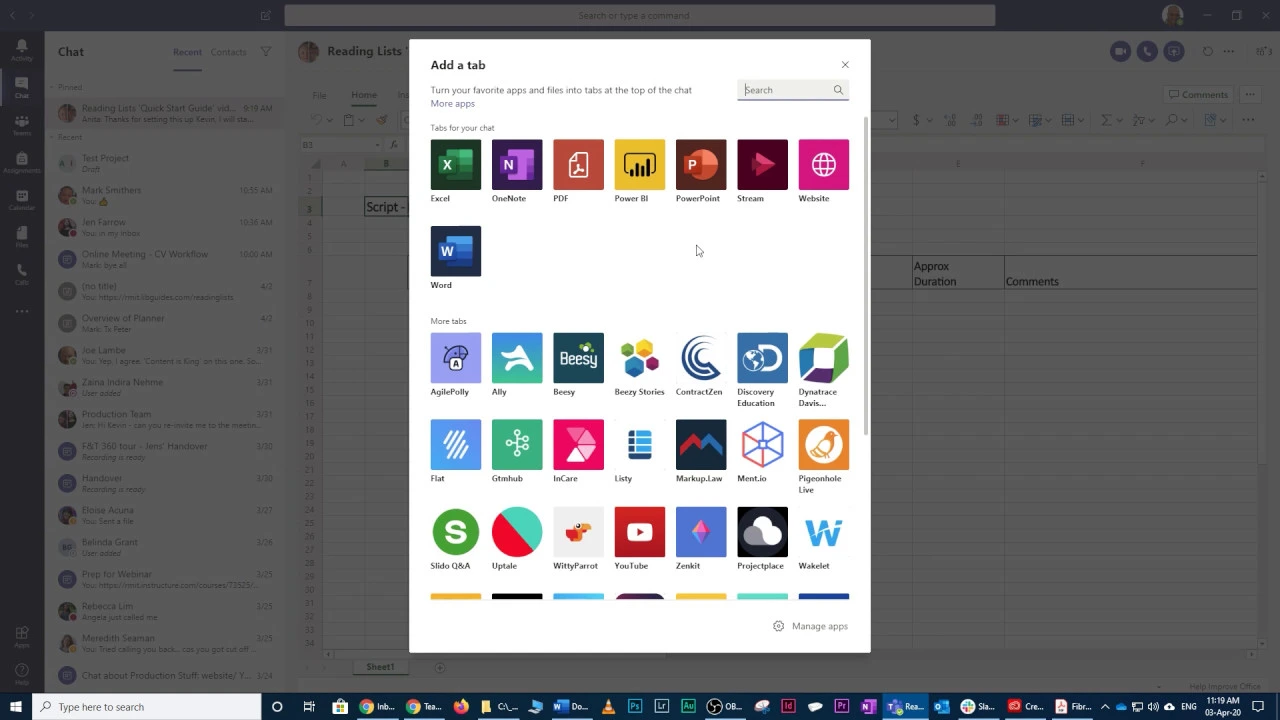1280x720 pixels.
Task: Select the Beesy app tile
Action: coord(578,358)
